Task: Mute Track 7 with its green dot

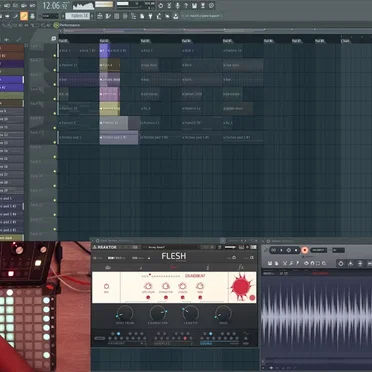Action: (55, 142)
